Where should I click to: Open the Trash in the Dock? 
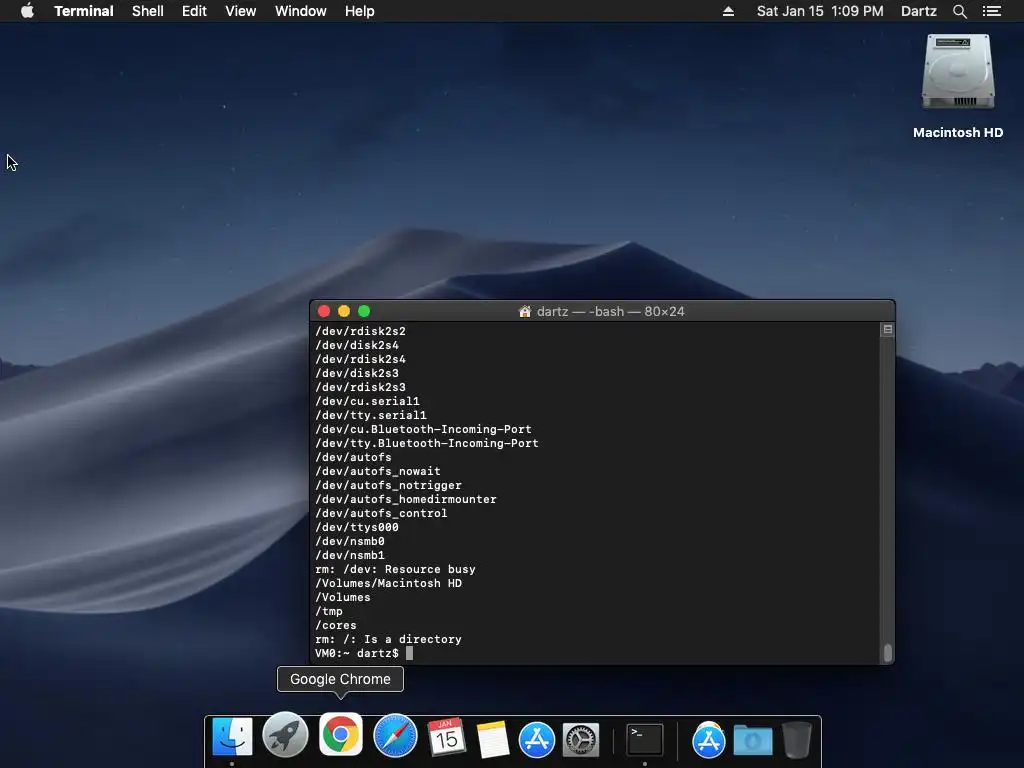797,740
